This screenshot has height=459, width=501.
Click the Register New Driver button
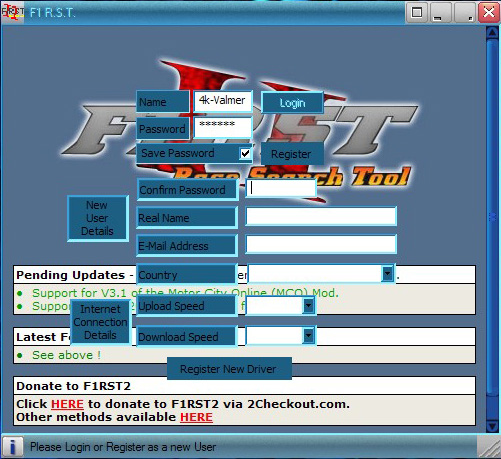pos(229,369)
